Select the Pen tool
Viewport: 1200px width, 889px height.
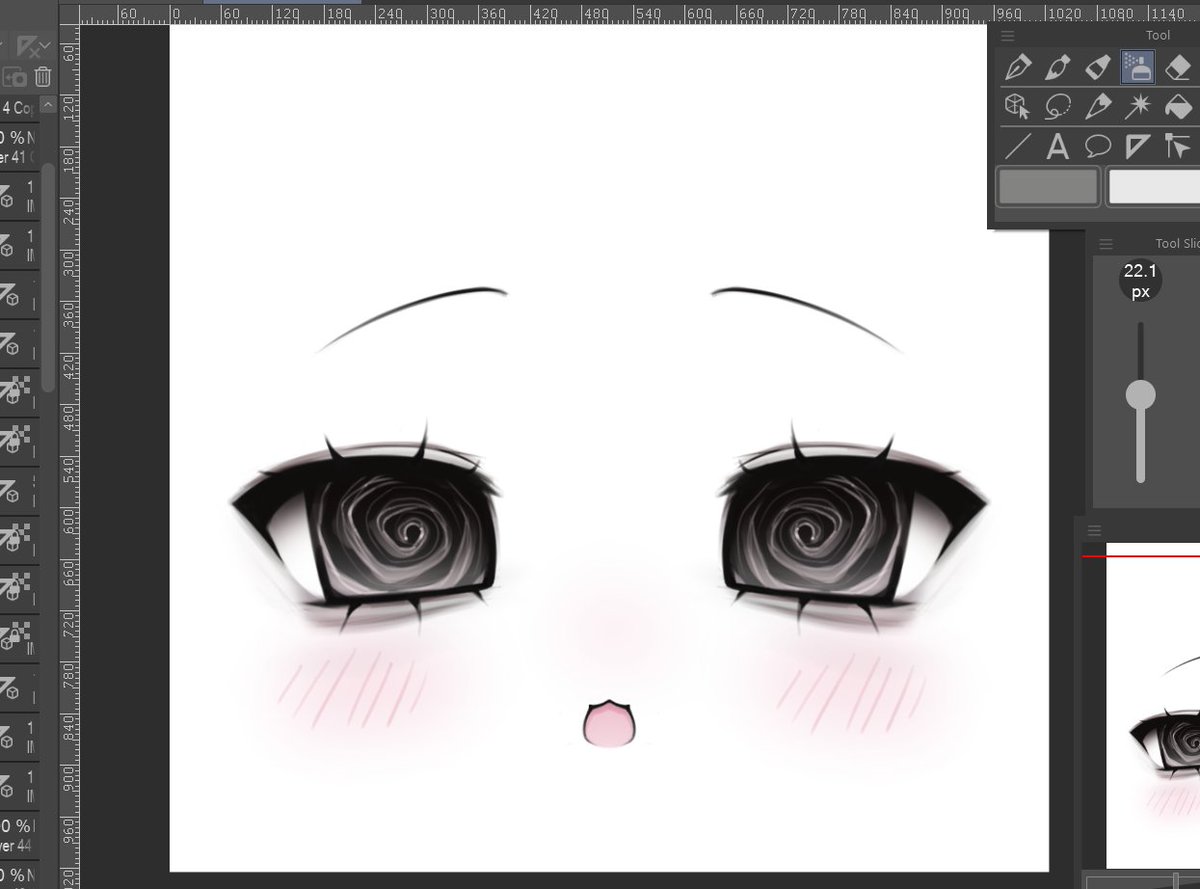tap(1018, 67)
